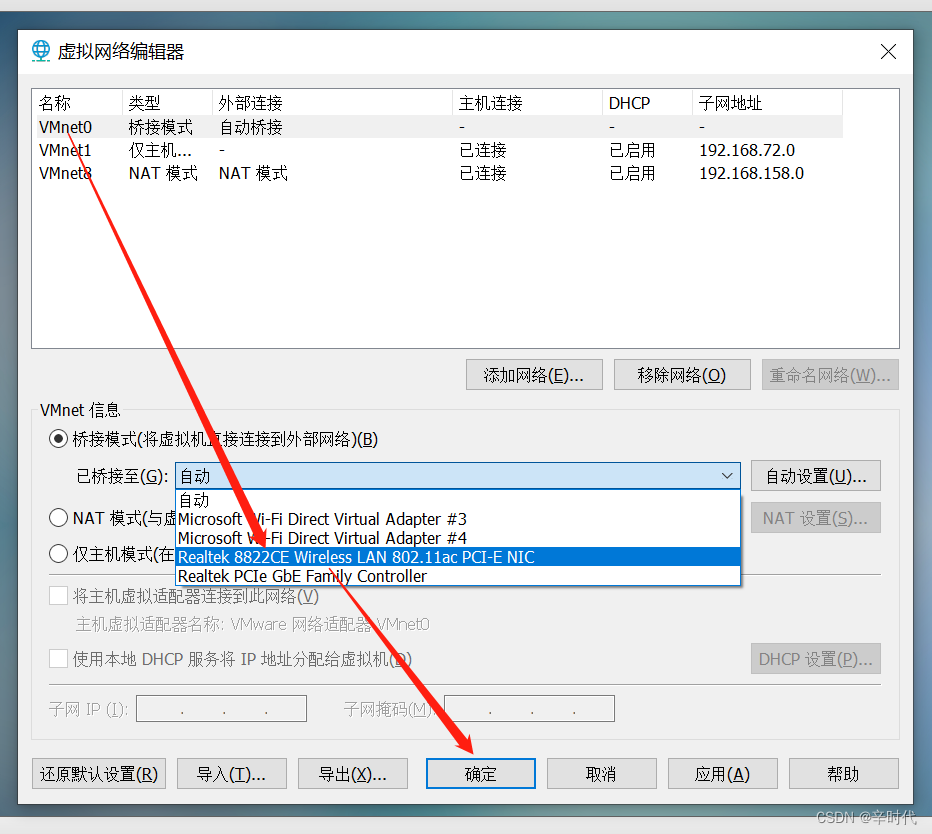Viewport: 932px width, 834px height.
Task: Choose Realtek 8822CE Wireless LAN adapter option
Action: click(x=458, y=557)
